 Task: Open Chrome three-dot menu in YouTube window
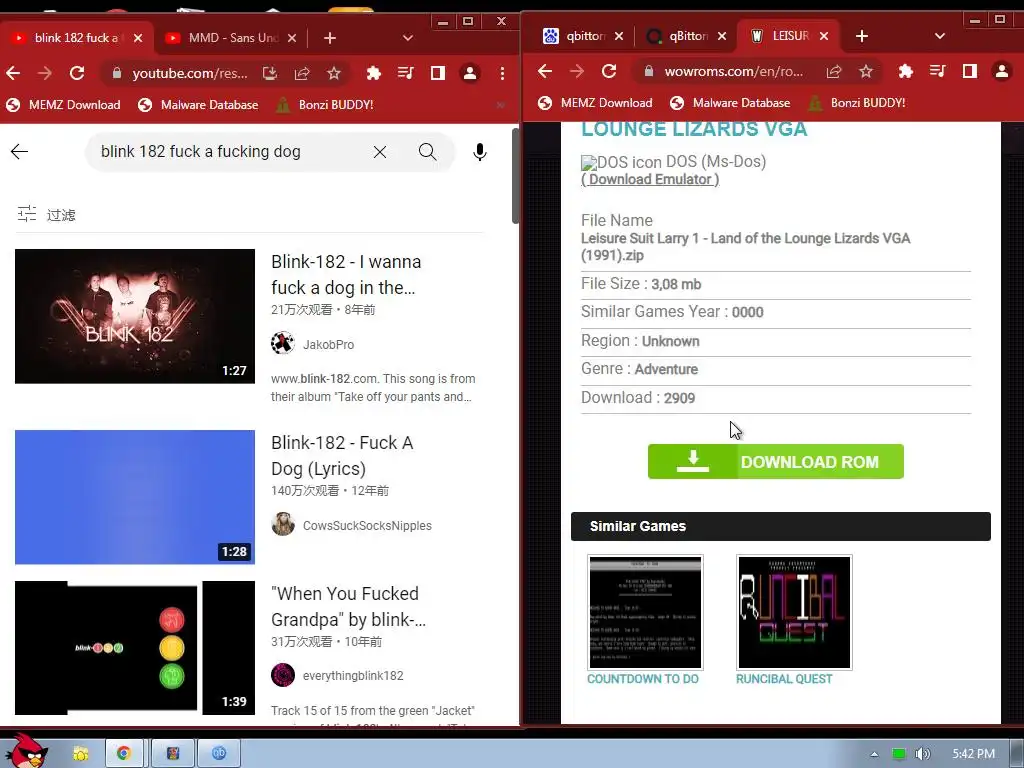point(502,73)
